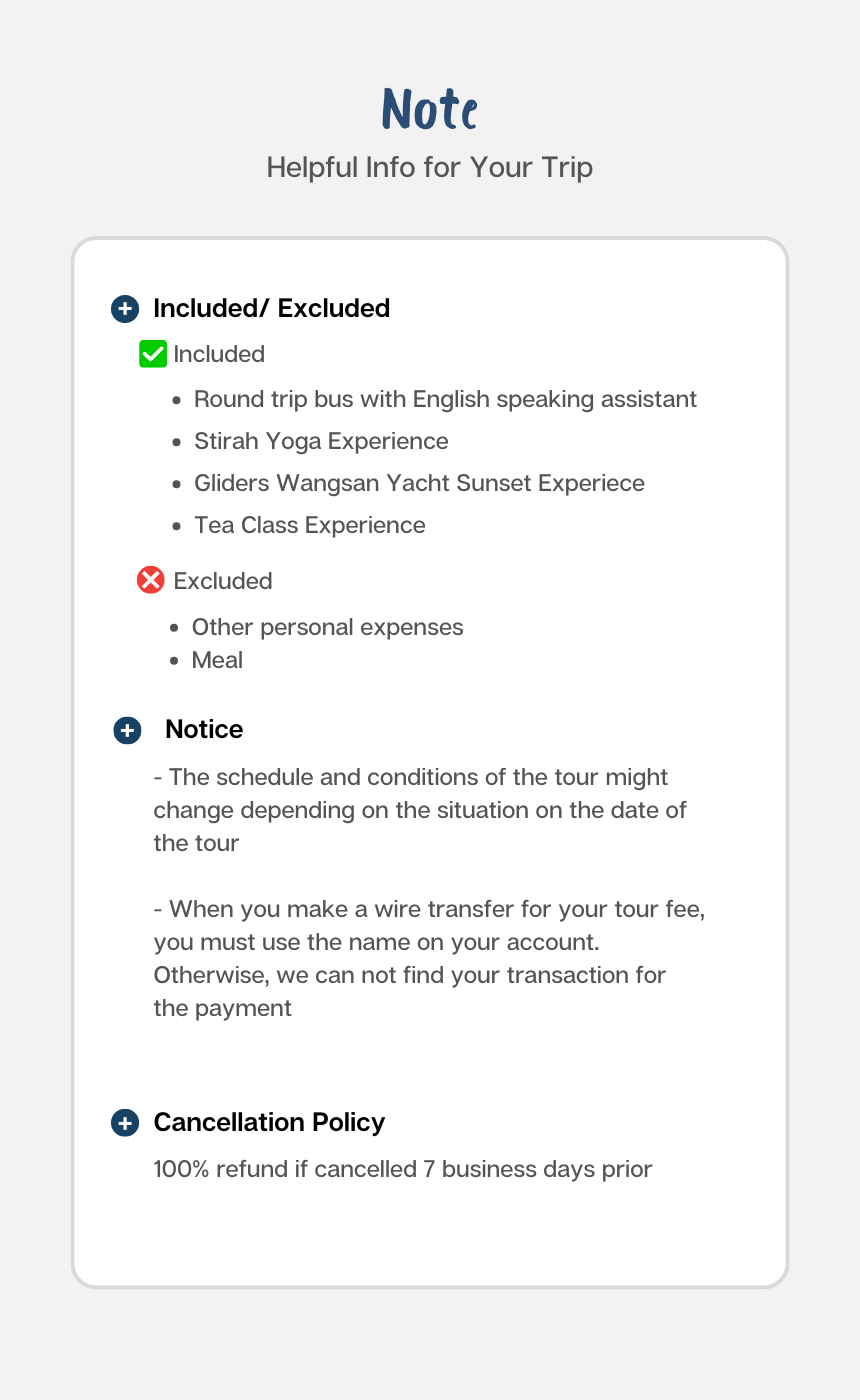Expand the Included/ Excluded section heading
Screen dimensions: 860x1400
[x=271, y=309]
